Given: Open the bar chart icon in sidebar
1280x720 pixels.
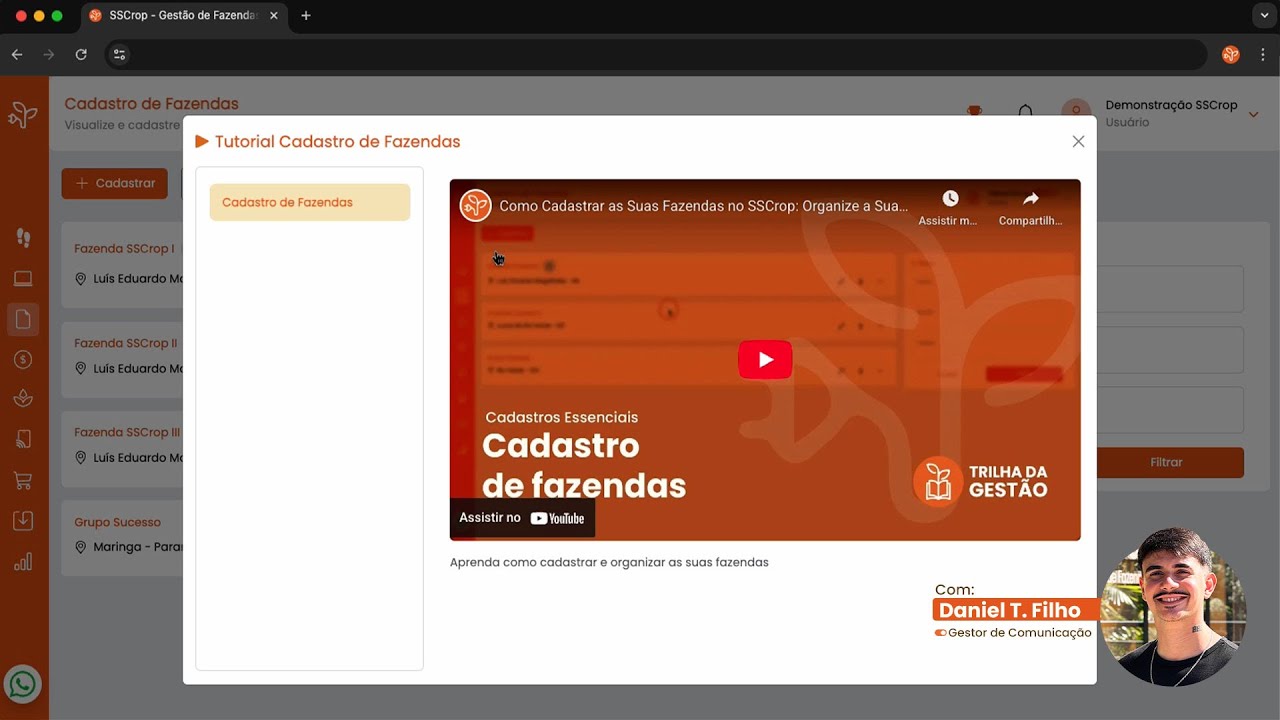Looking at the screenshot, I should point(23,562).
